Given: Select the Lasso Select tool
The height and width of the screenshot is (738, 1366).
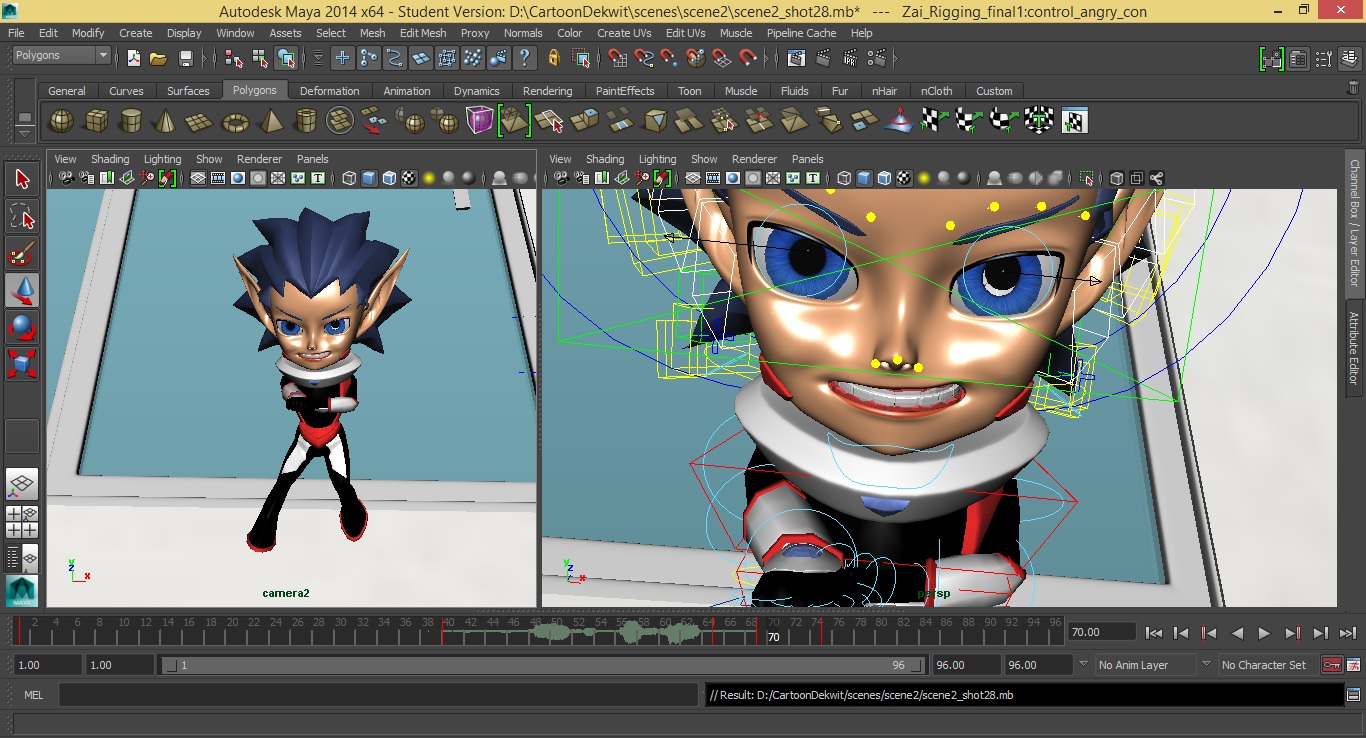Looking at the screenshot, I should (23, 216).
